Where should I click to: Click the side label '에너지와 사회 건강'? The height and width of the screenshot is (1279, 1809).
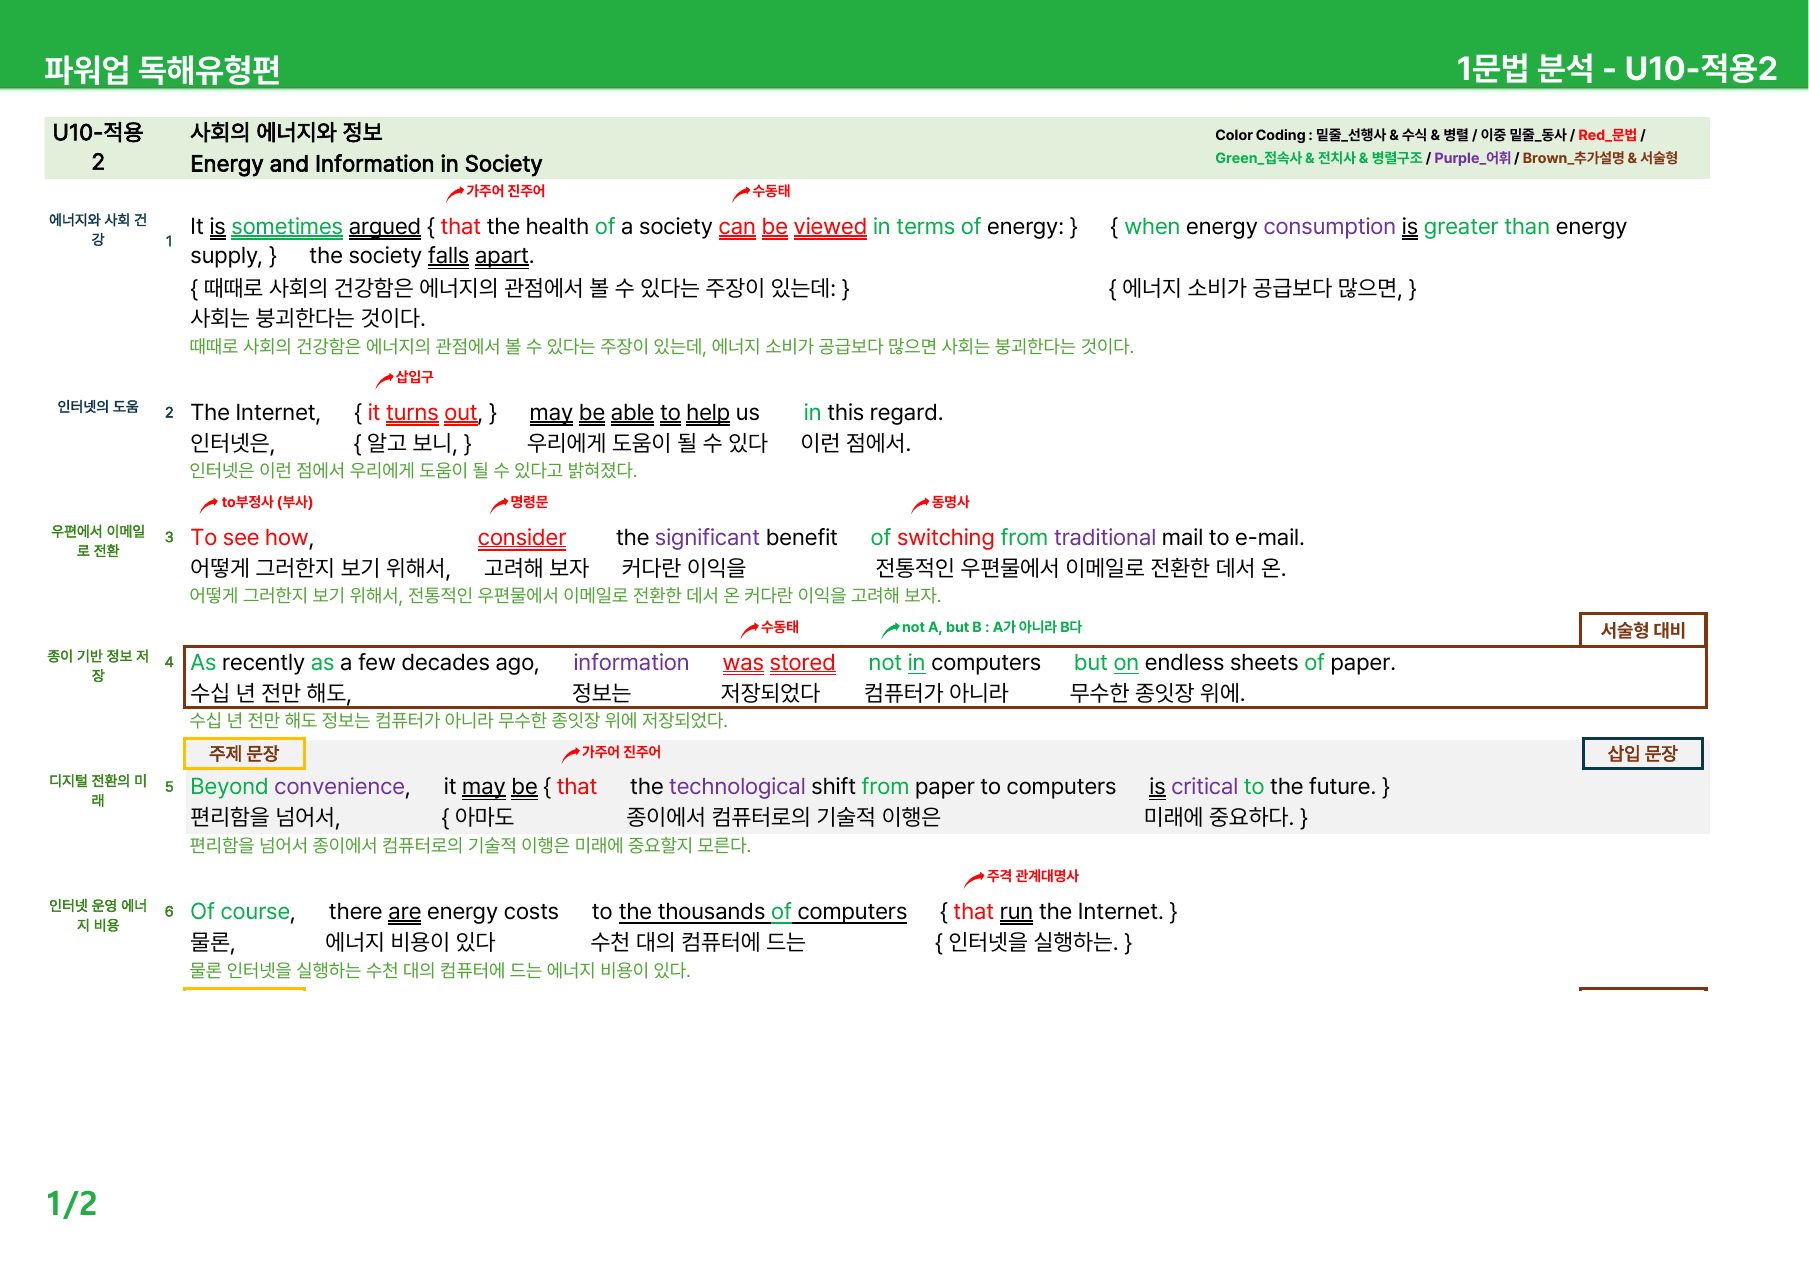pos(98,229)
